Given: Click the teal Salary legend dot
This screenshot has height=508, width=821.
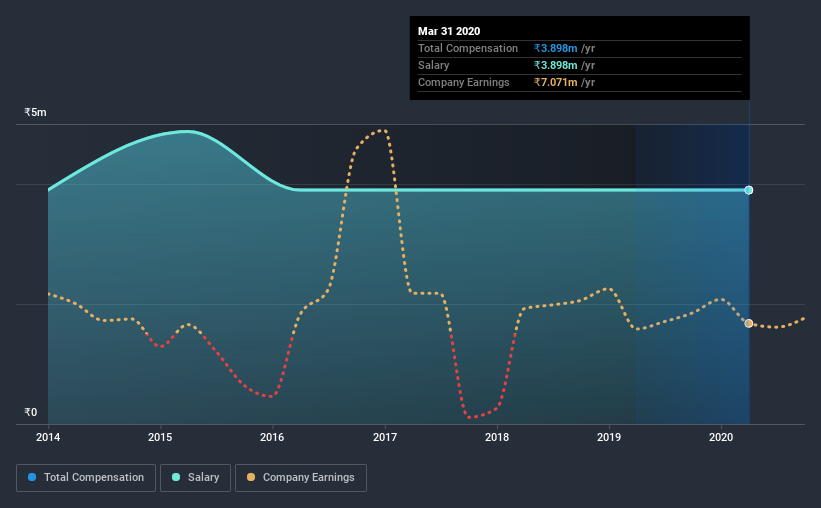Looking at the screenshot, I should coord(176,477).
